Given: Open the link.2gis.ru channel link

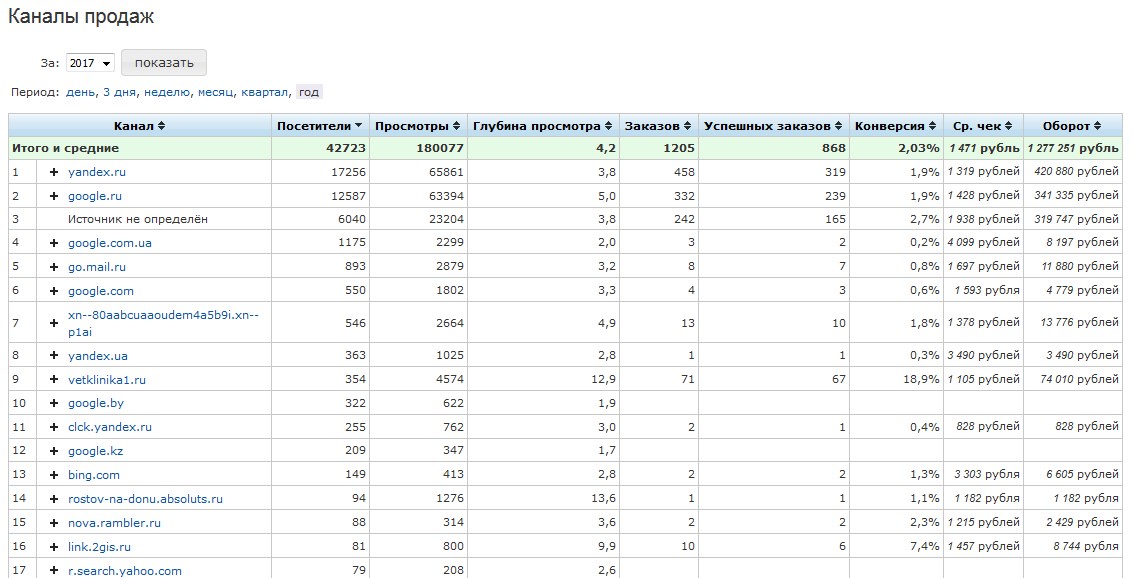Looking at the screenshot, I should (99, 547).
